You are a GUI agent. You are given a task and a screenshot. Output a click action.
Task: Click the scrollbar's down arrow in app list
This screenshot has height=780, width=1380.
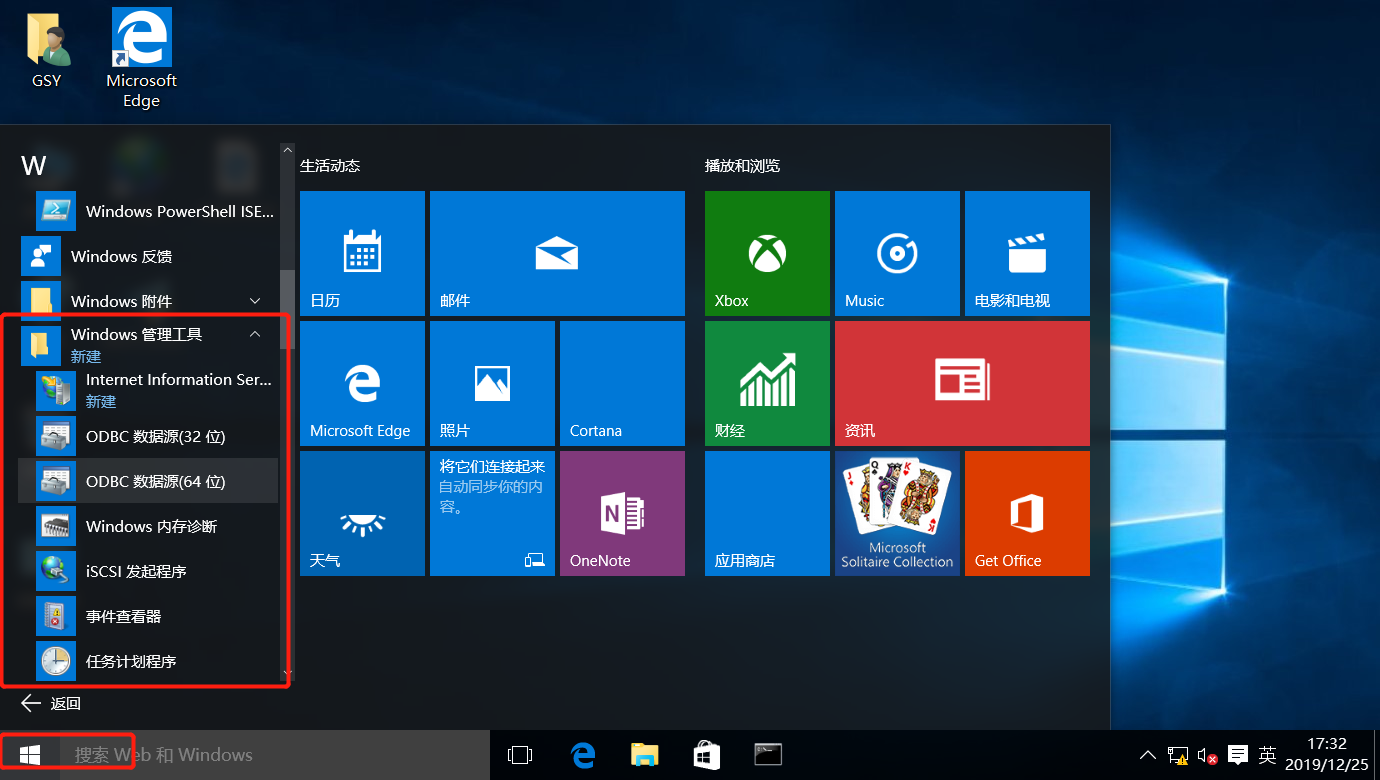tap(287, 673)
